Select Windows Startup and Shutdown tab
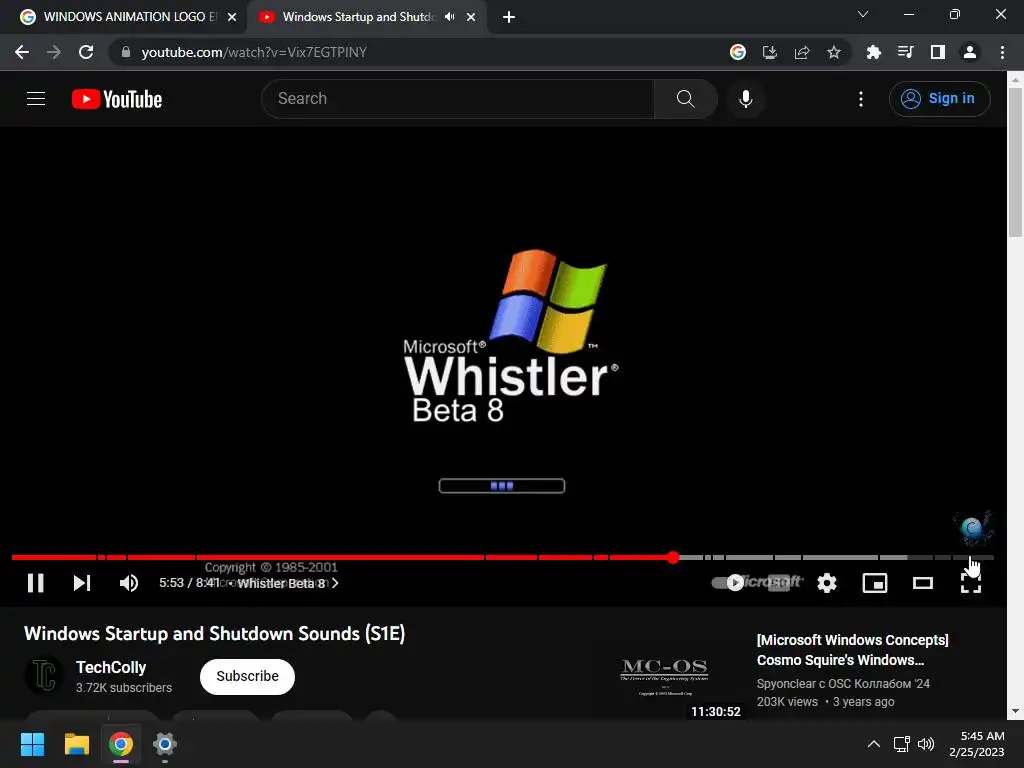This screenshot has height=768, width=1024. [x=358, y=17]
